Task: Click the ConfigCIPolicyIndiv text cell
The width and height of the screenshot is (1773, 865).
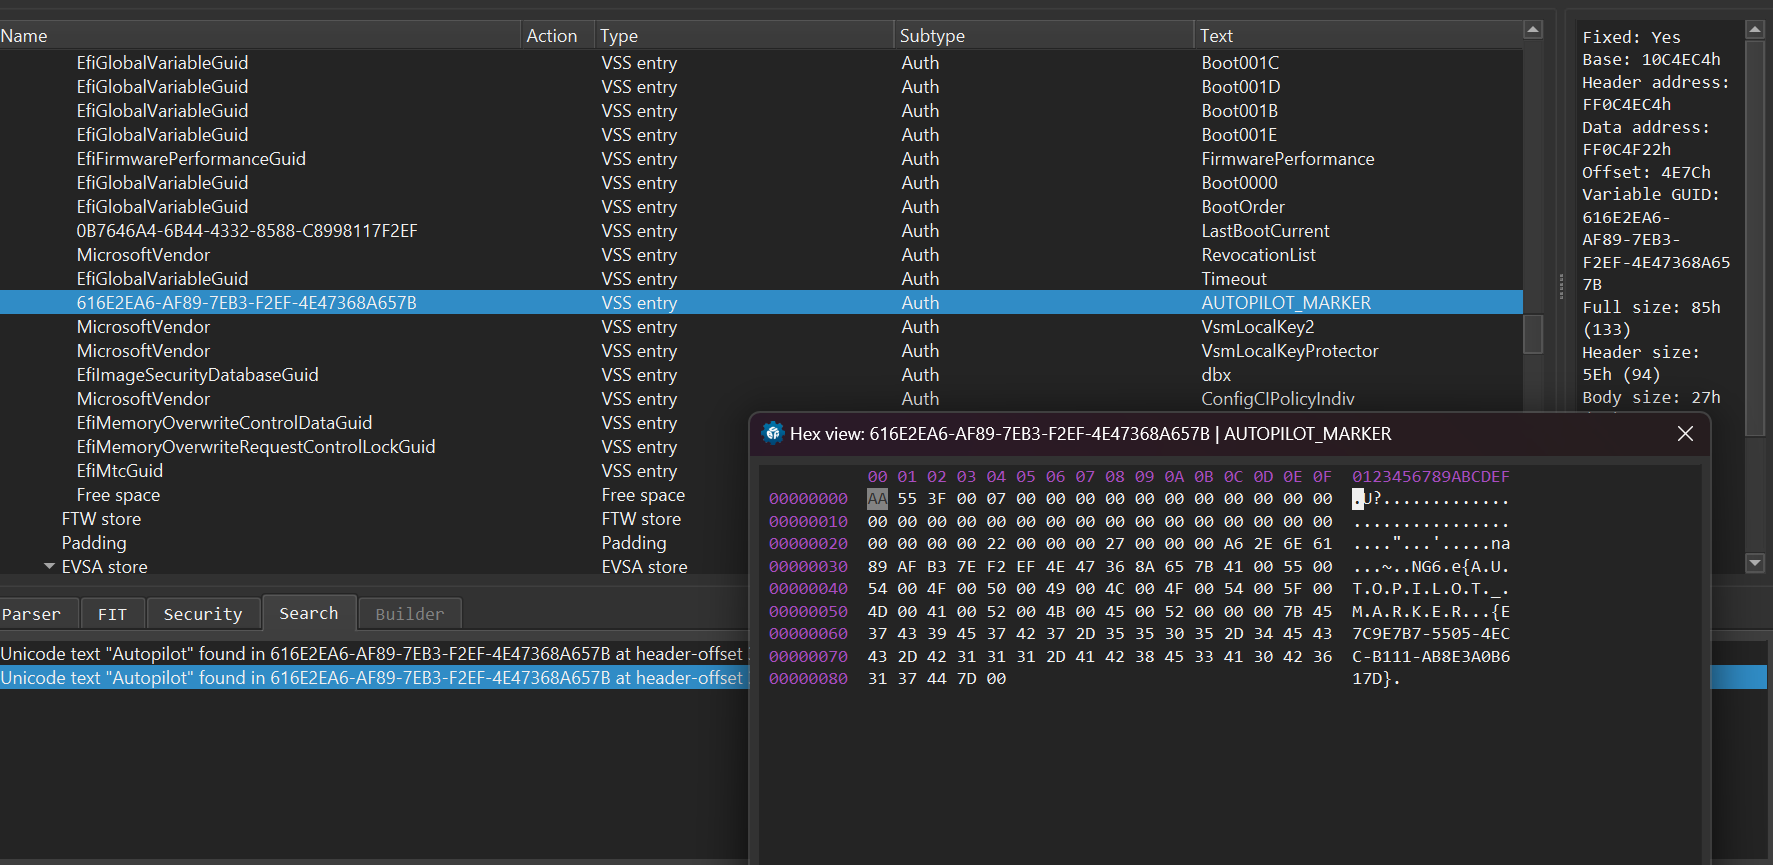Action: [1278, 398]
